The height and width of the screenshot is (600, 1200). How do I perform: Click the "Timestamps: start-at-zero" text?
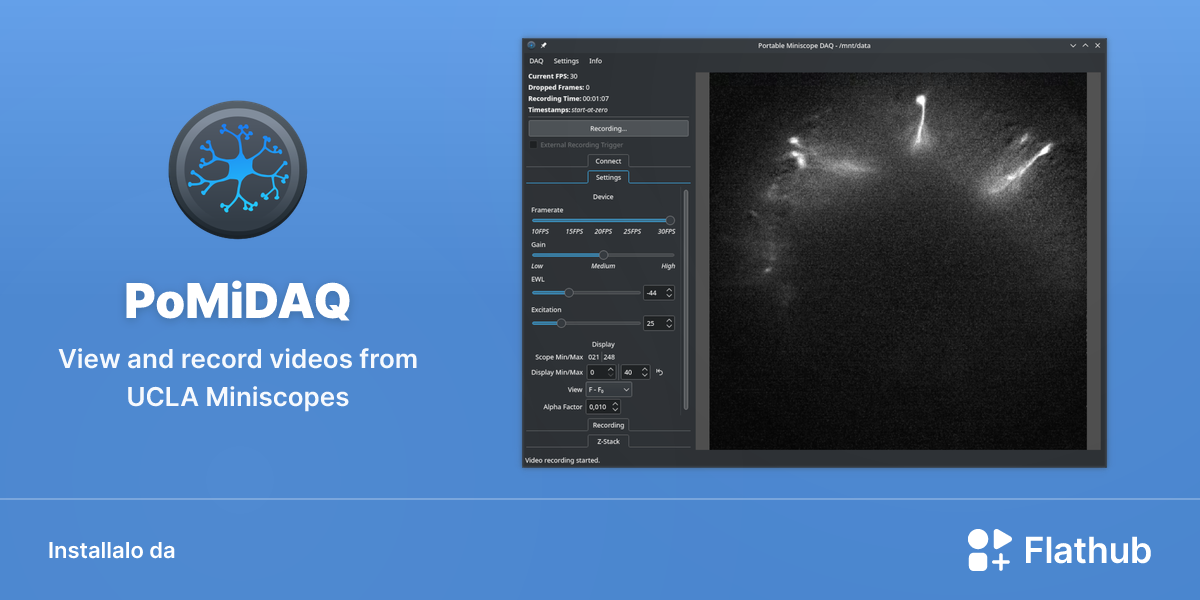click(x=568, y=110)
